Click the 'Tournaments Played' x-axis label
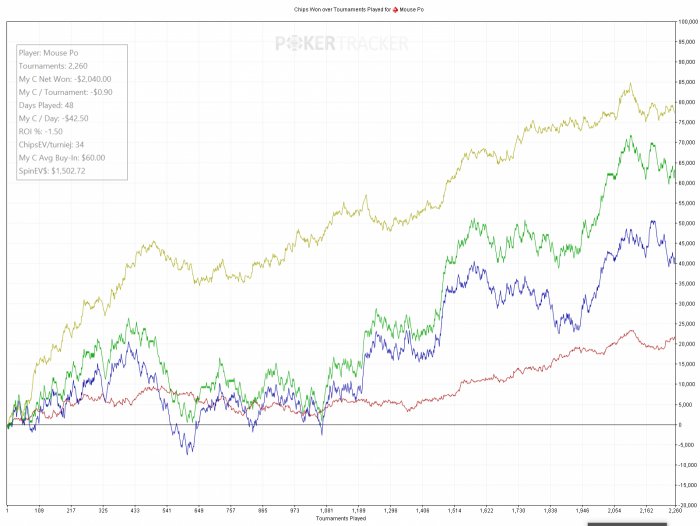 (x=341, y=519)
